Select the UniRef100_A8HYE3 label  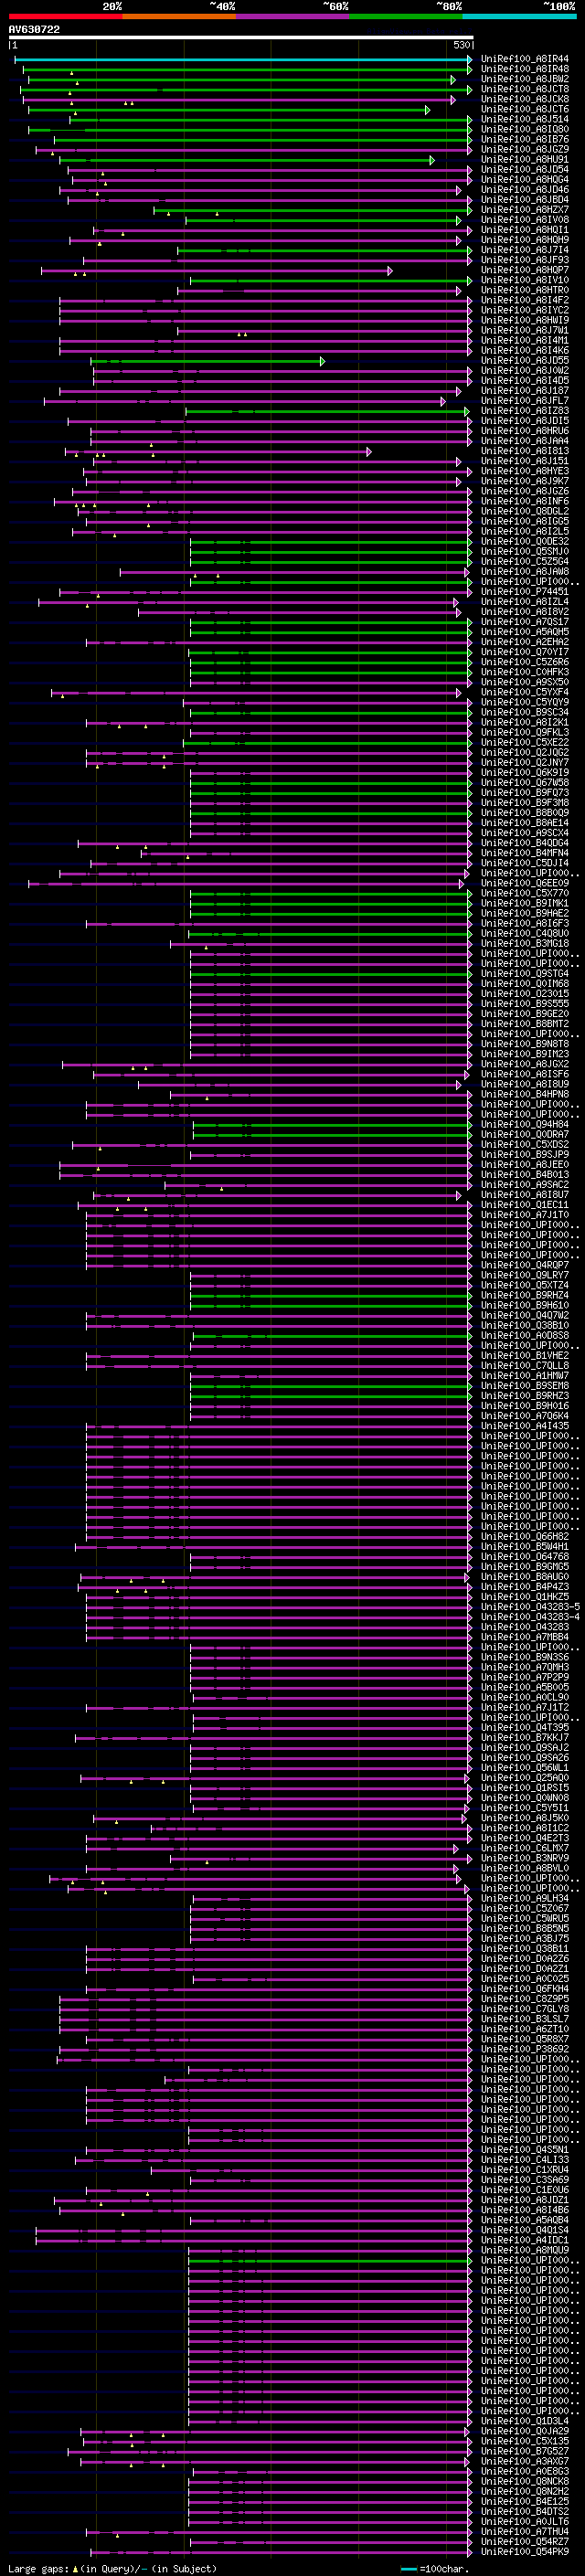525,471
